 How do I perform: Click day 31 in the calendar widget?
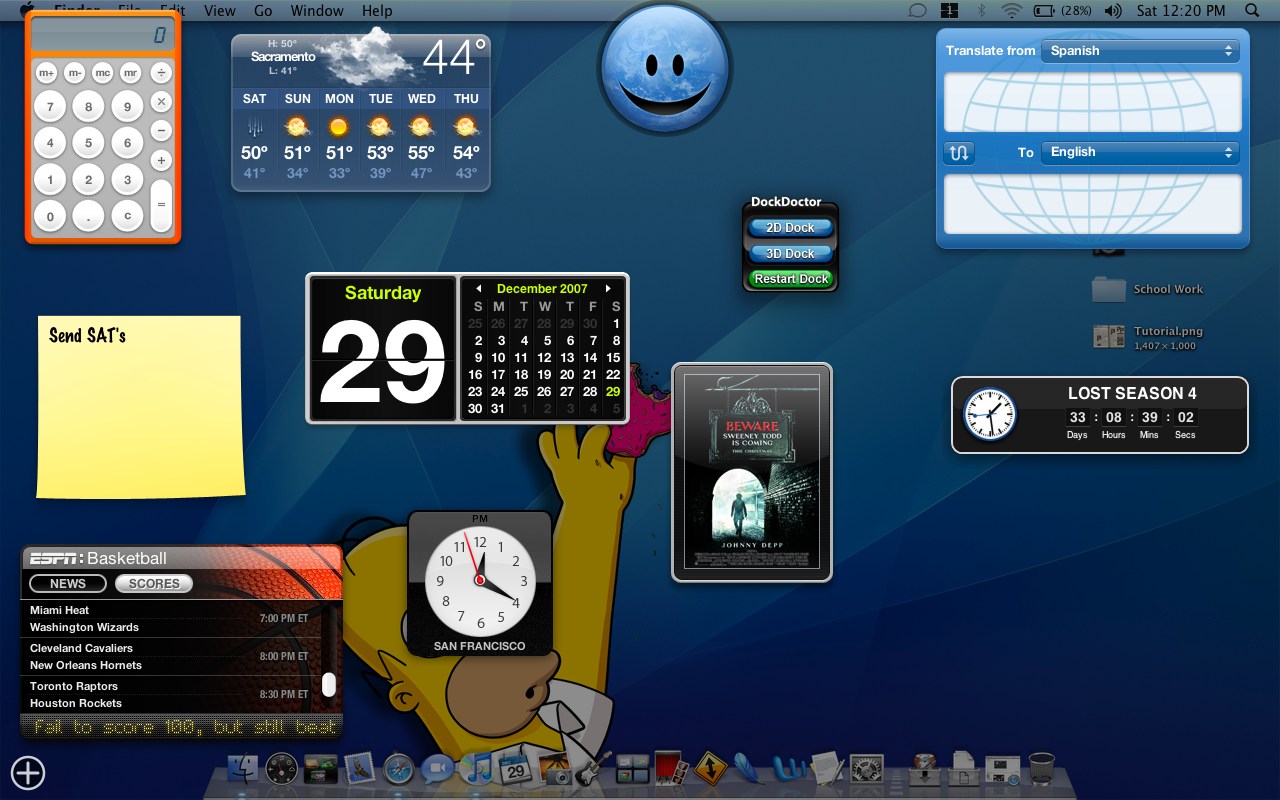497,408
